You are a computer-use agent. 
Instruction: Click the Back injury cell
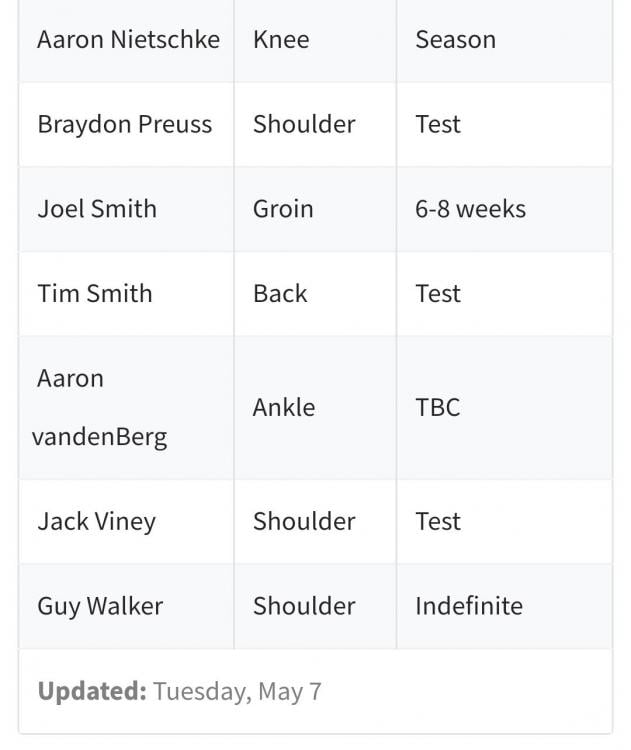(x=280, y=294)
